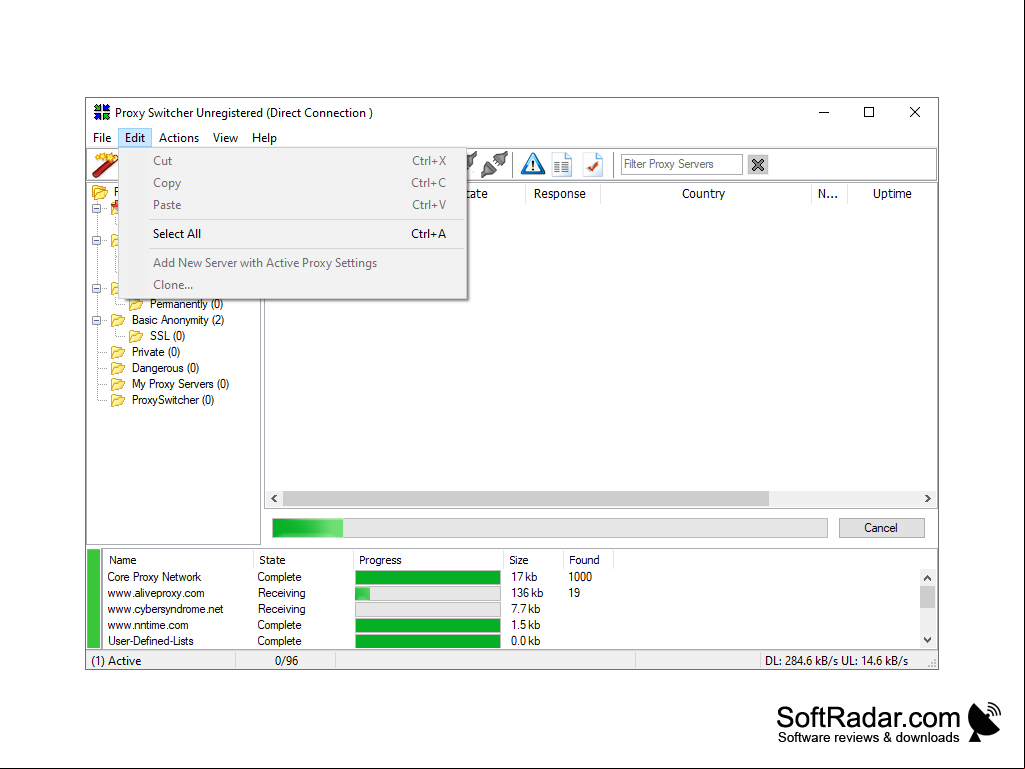Sort by the Uptime column header
Viewport: 1025px width, 769px height.
coord(892,194)
